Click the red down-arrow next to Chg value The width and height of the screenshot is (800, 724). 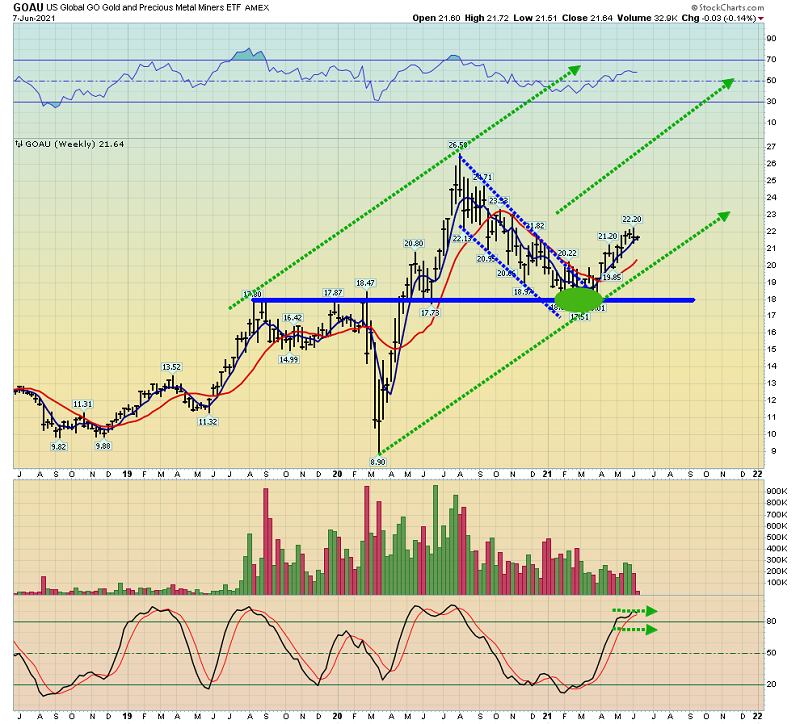pyautogui.click(x=761, y=19)
